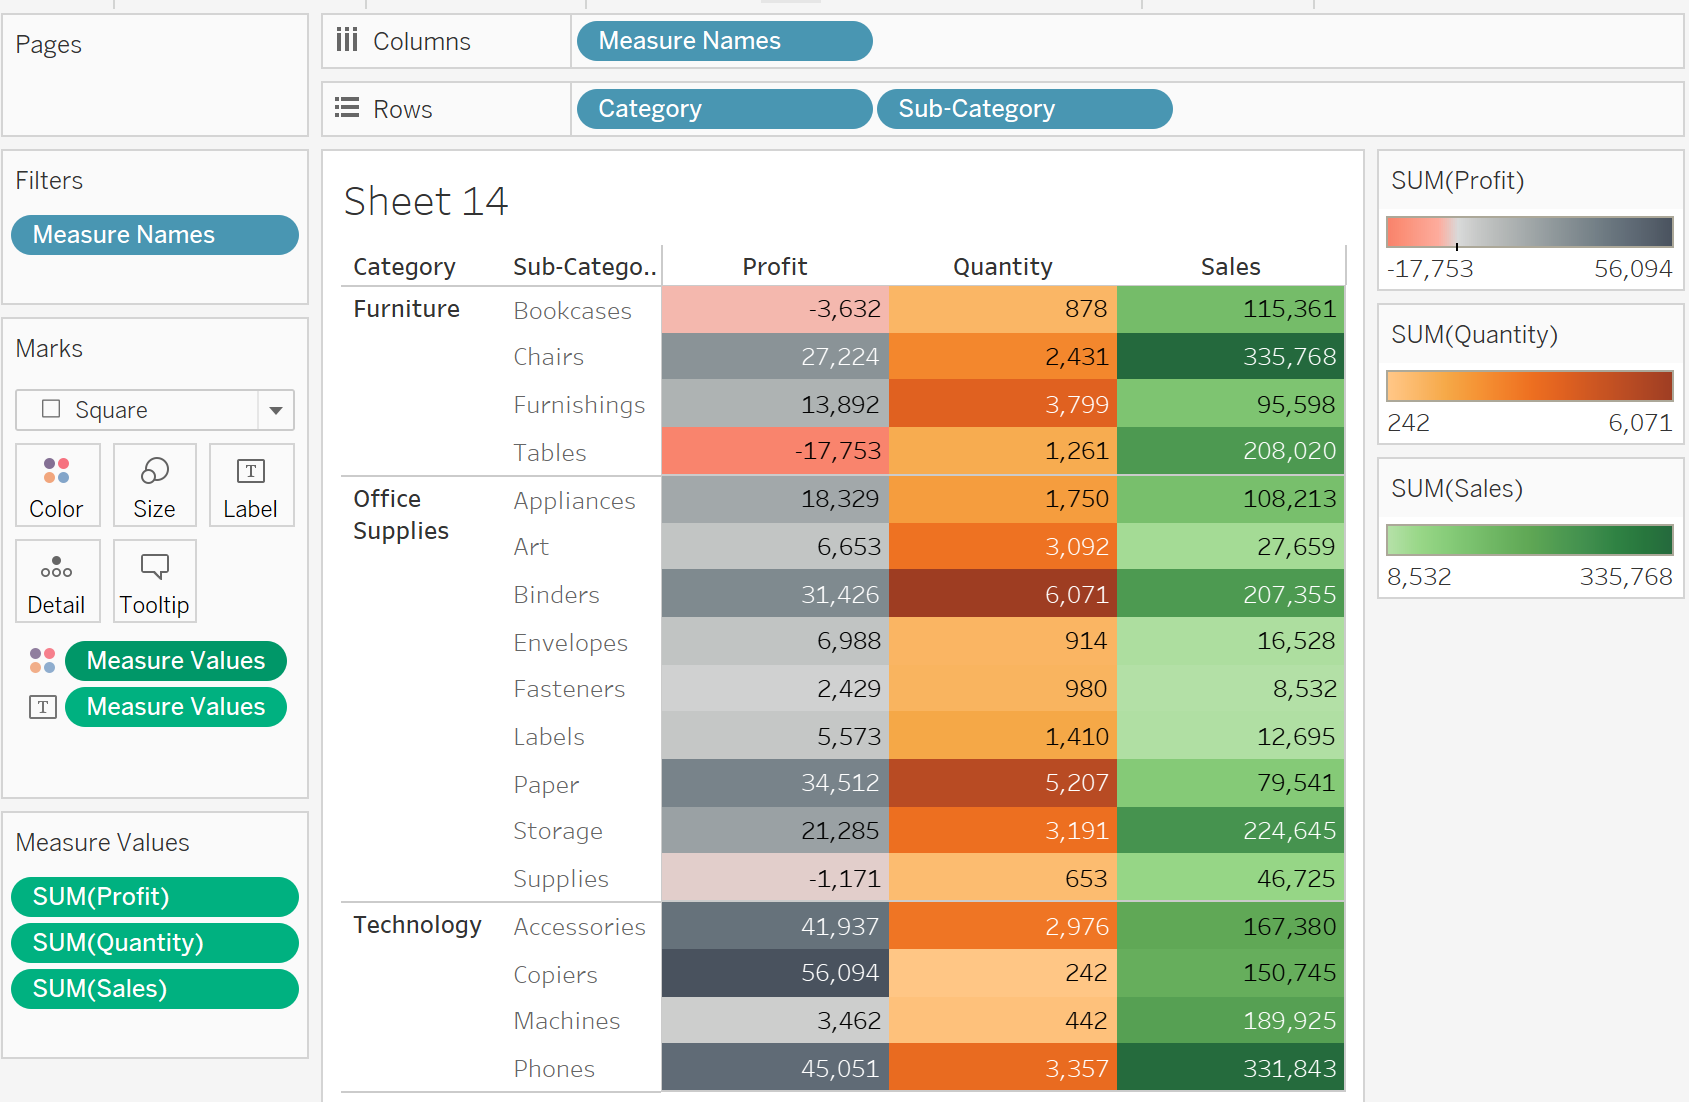Screen dimensions: 1689x1102
Task: Select the Sub-Category pill in Rows
Action: 1024,109
